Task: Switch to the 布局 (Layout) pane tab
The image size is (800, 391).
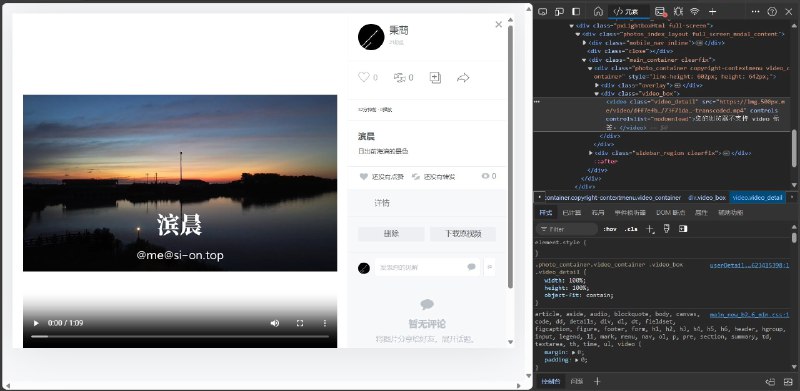Action: point(598,212)
